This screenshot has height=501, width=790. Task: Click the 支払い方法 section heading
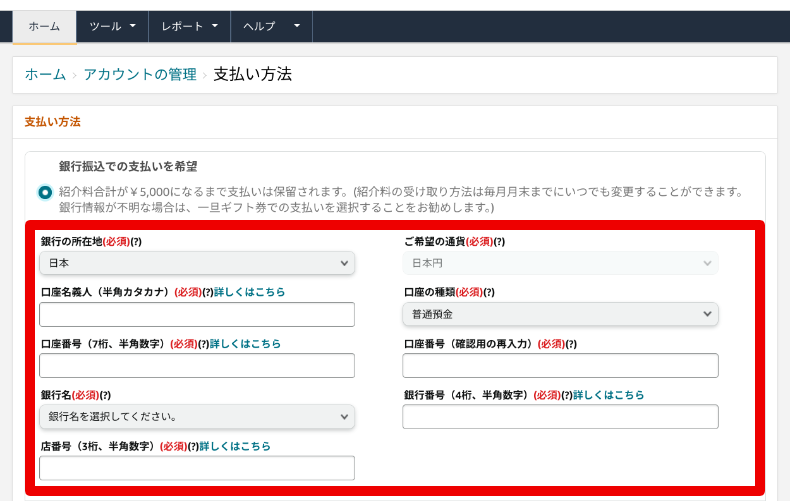click(x=52, y=122)
